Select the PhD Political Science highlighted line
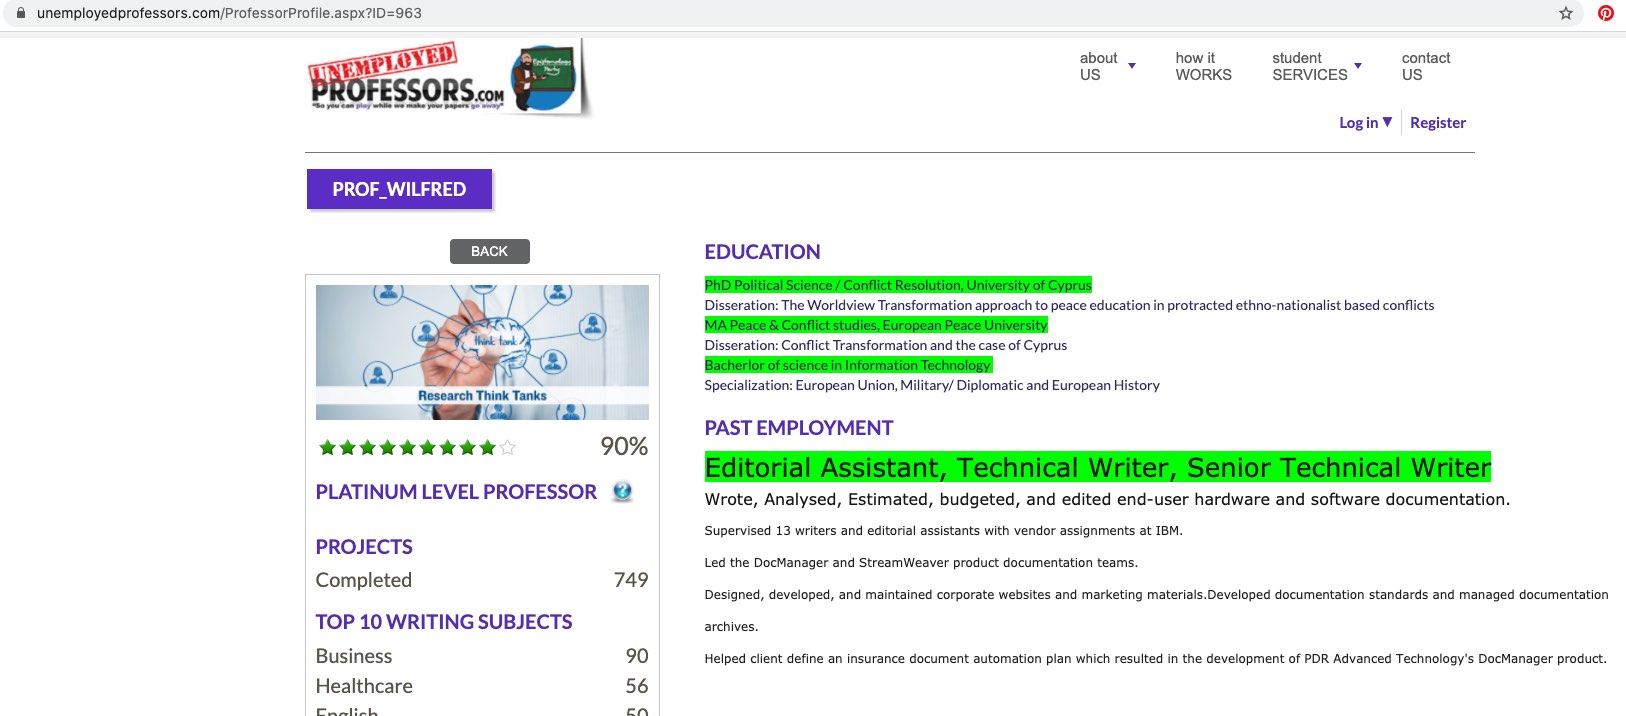Image resolution: width=1626 pixels, height=716 pixels. (x=898, y=285)
